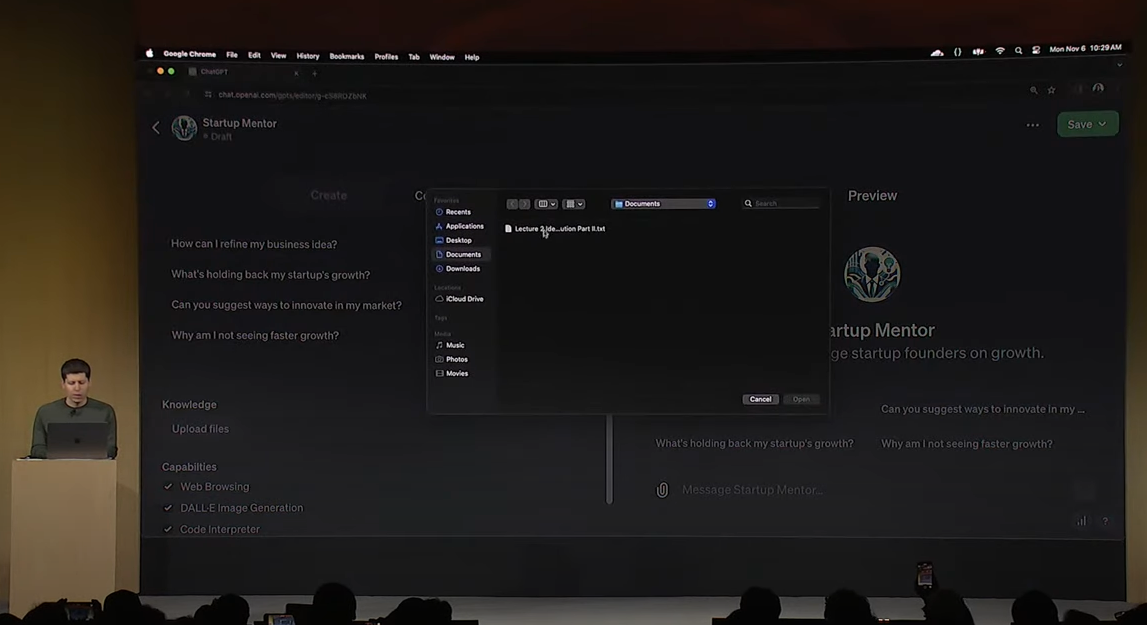Select Applications in the file dialog sidebar

tap(463, 226)
